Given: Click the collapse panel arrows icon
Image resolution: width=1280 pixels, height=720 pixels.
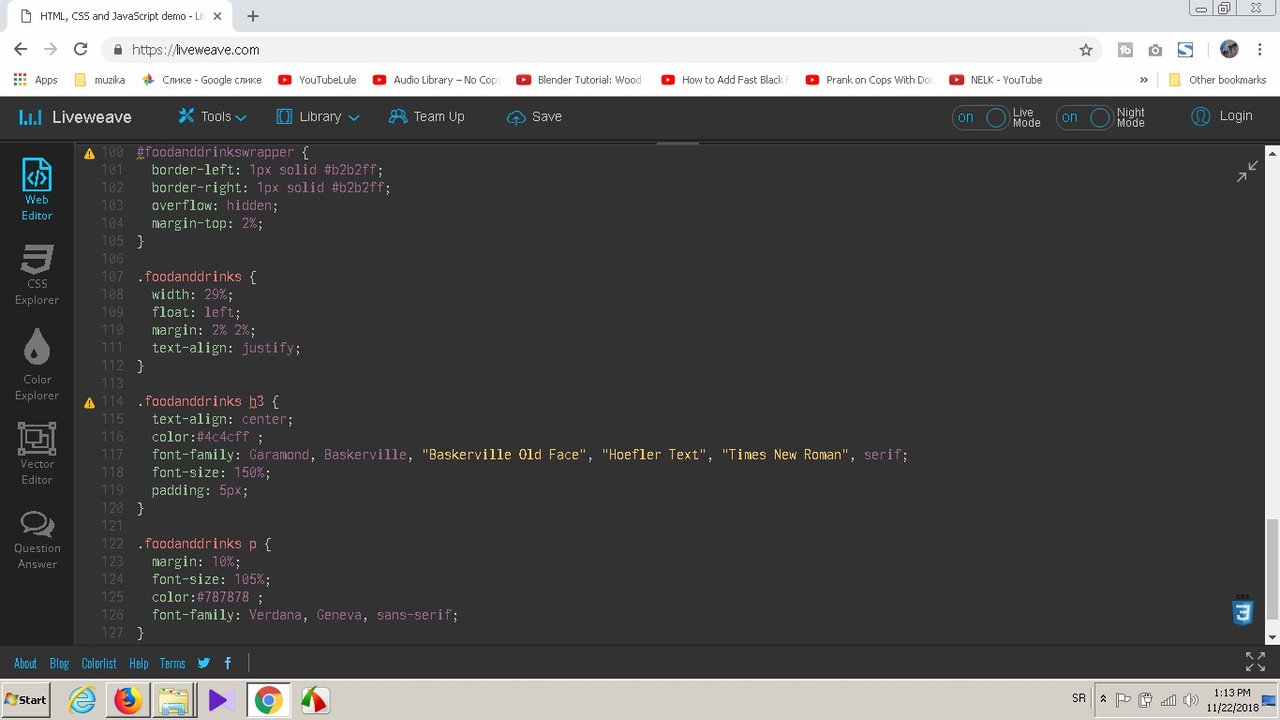Looking at the screenshot, I should [1247, 171].
